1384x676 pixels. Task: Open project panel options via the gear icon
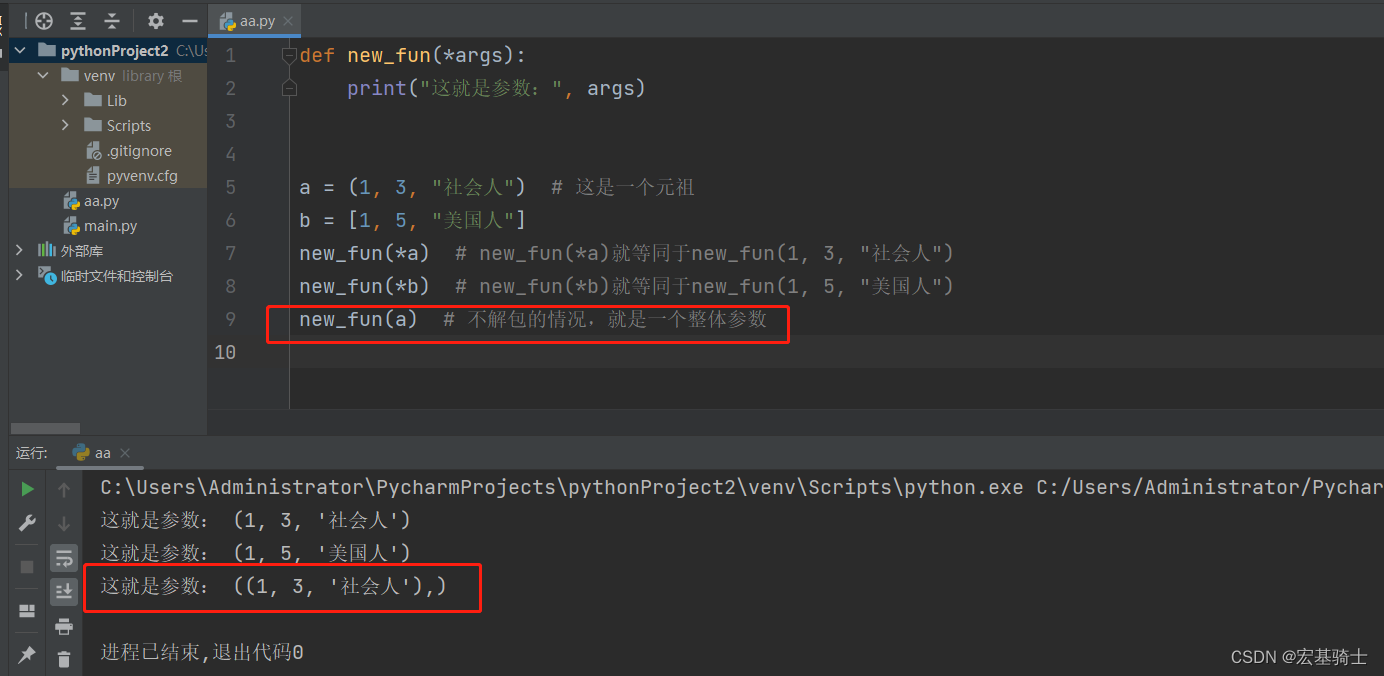tap(156, 20)
